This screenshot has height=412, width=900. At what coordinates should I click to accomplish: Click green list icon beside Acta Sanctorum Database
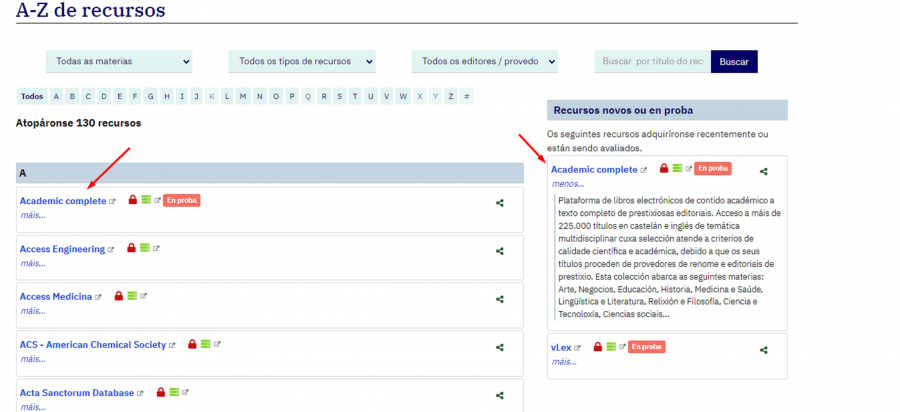pos(173,393)
